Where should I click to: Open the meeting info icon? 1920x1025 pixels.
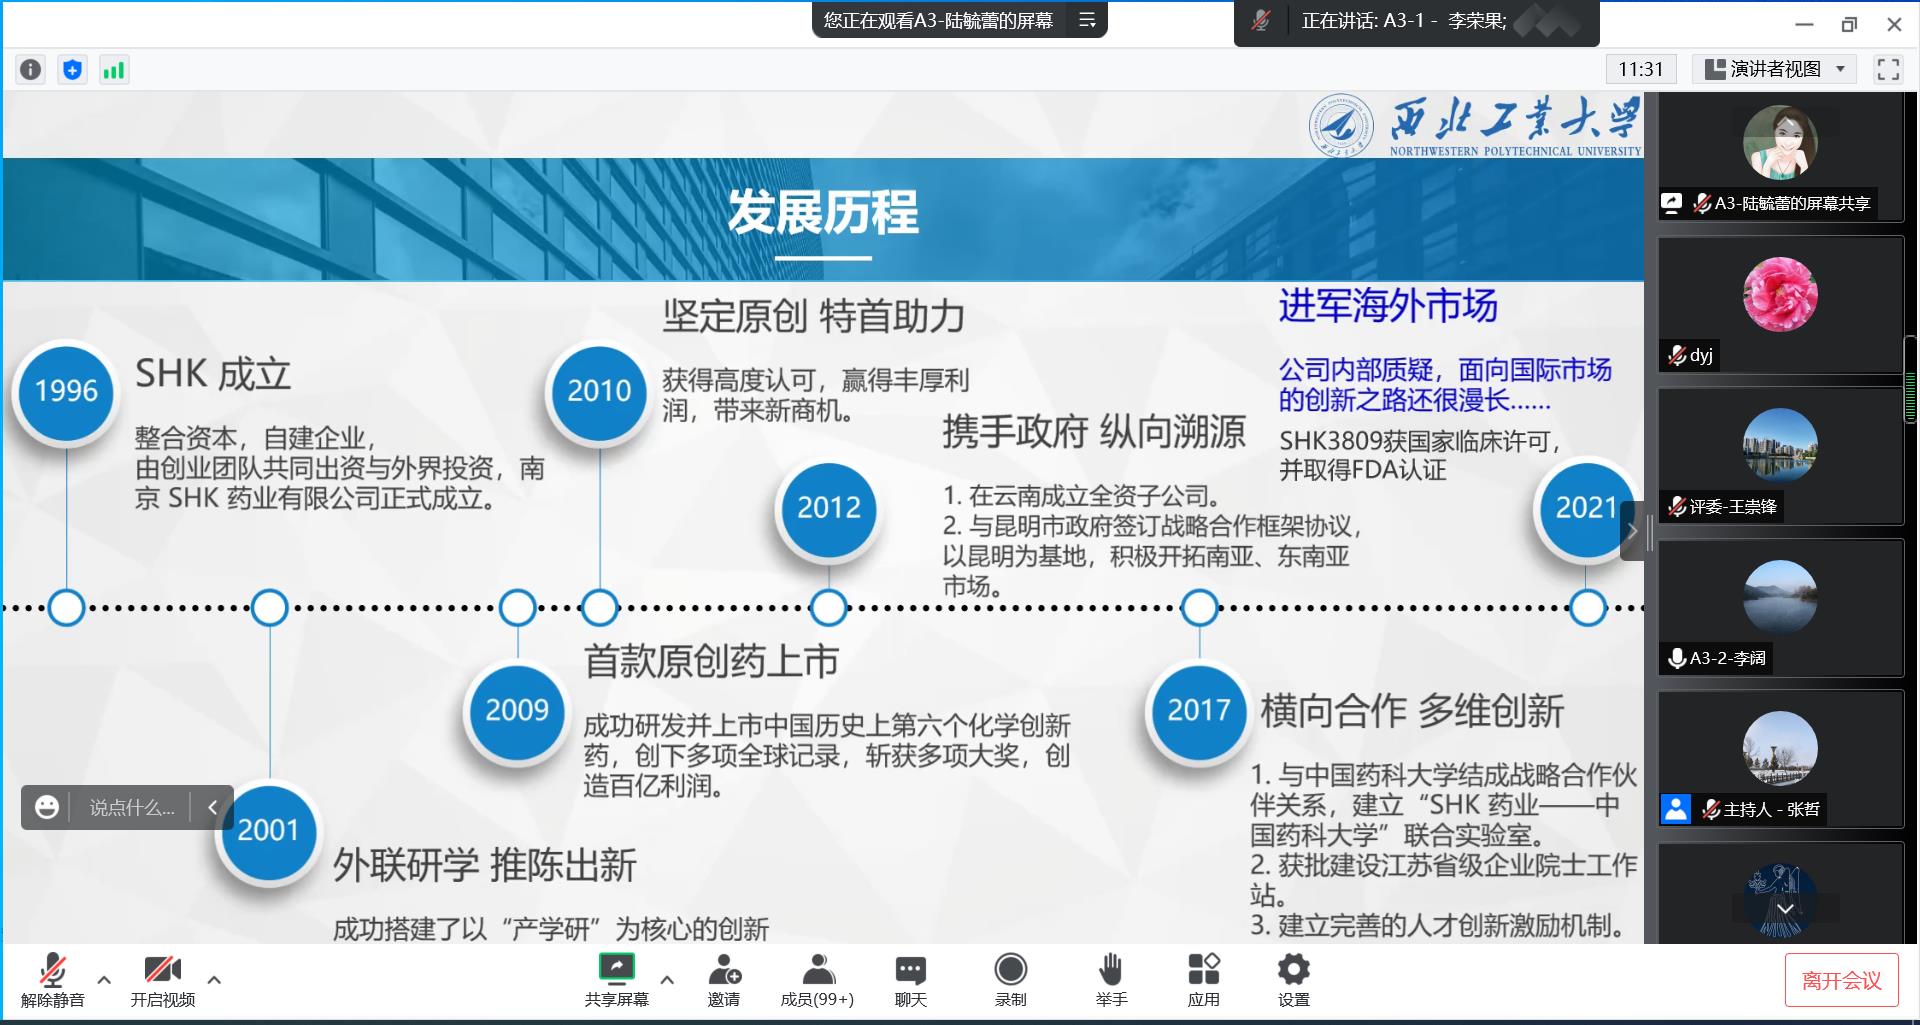[x=31, y=69]
